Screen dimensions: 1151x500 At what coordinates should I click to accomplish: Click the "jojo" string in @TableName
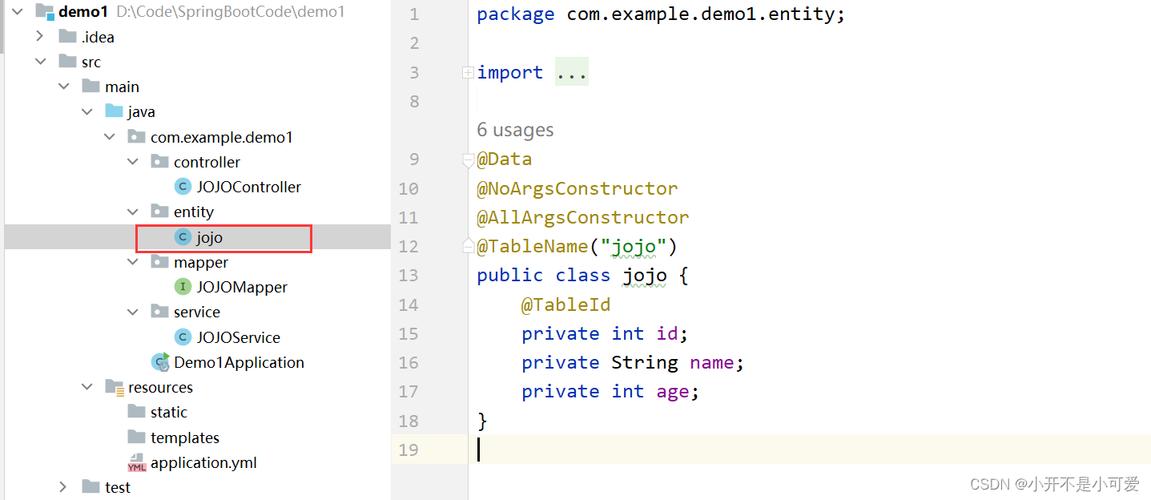pyautogui.click(x=633, y=247)
